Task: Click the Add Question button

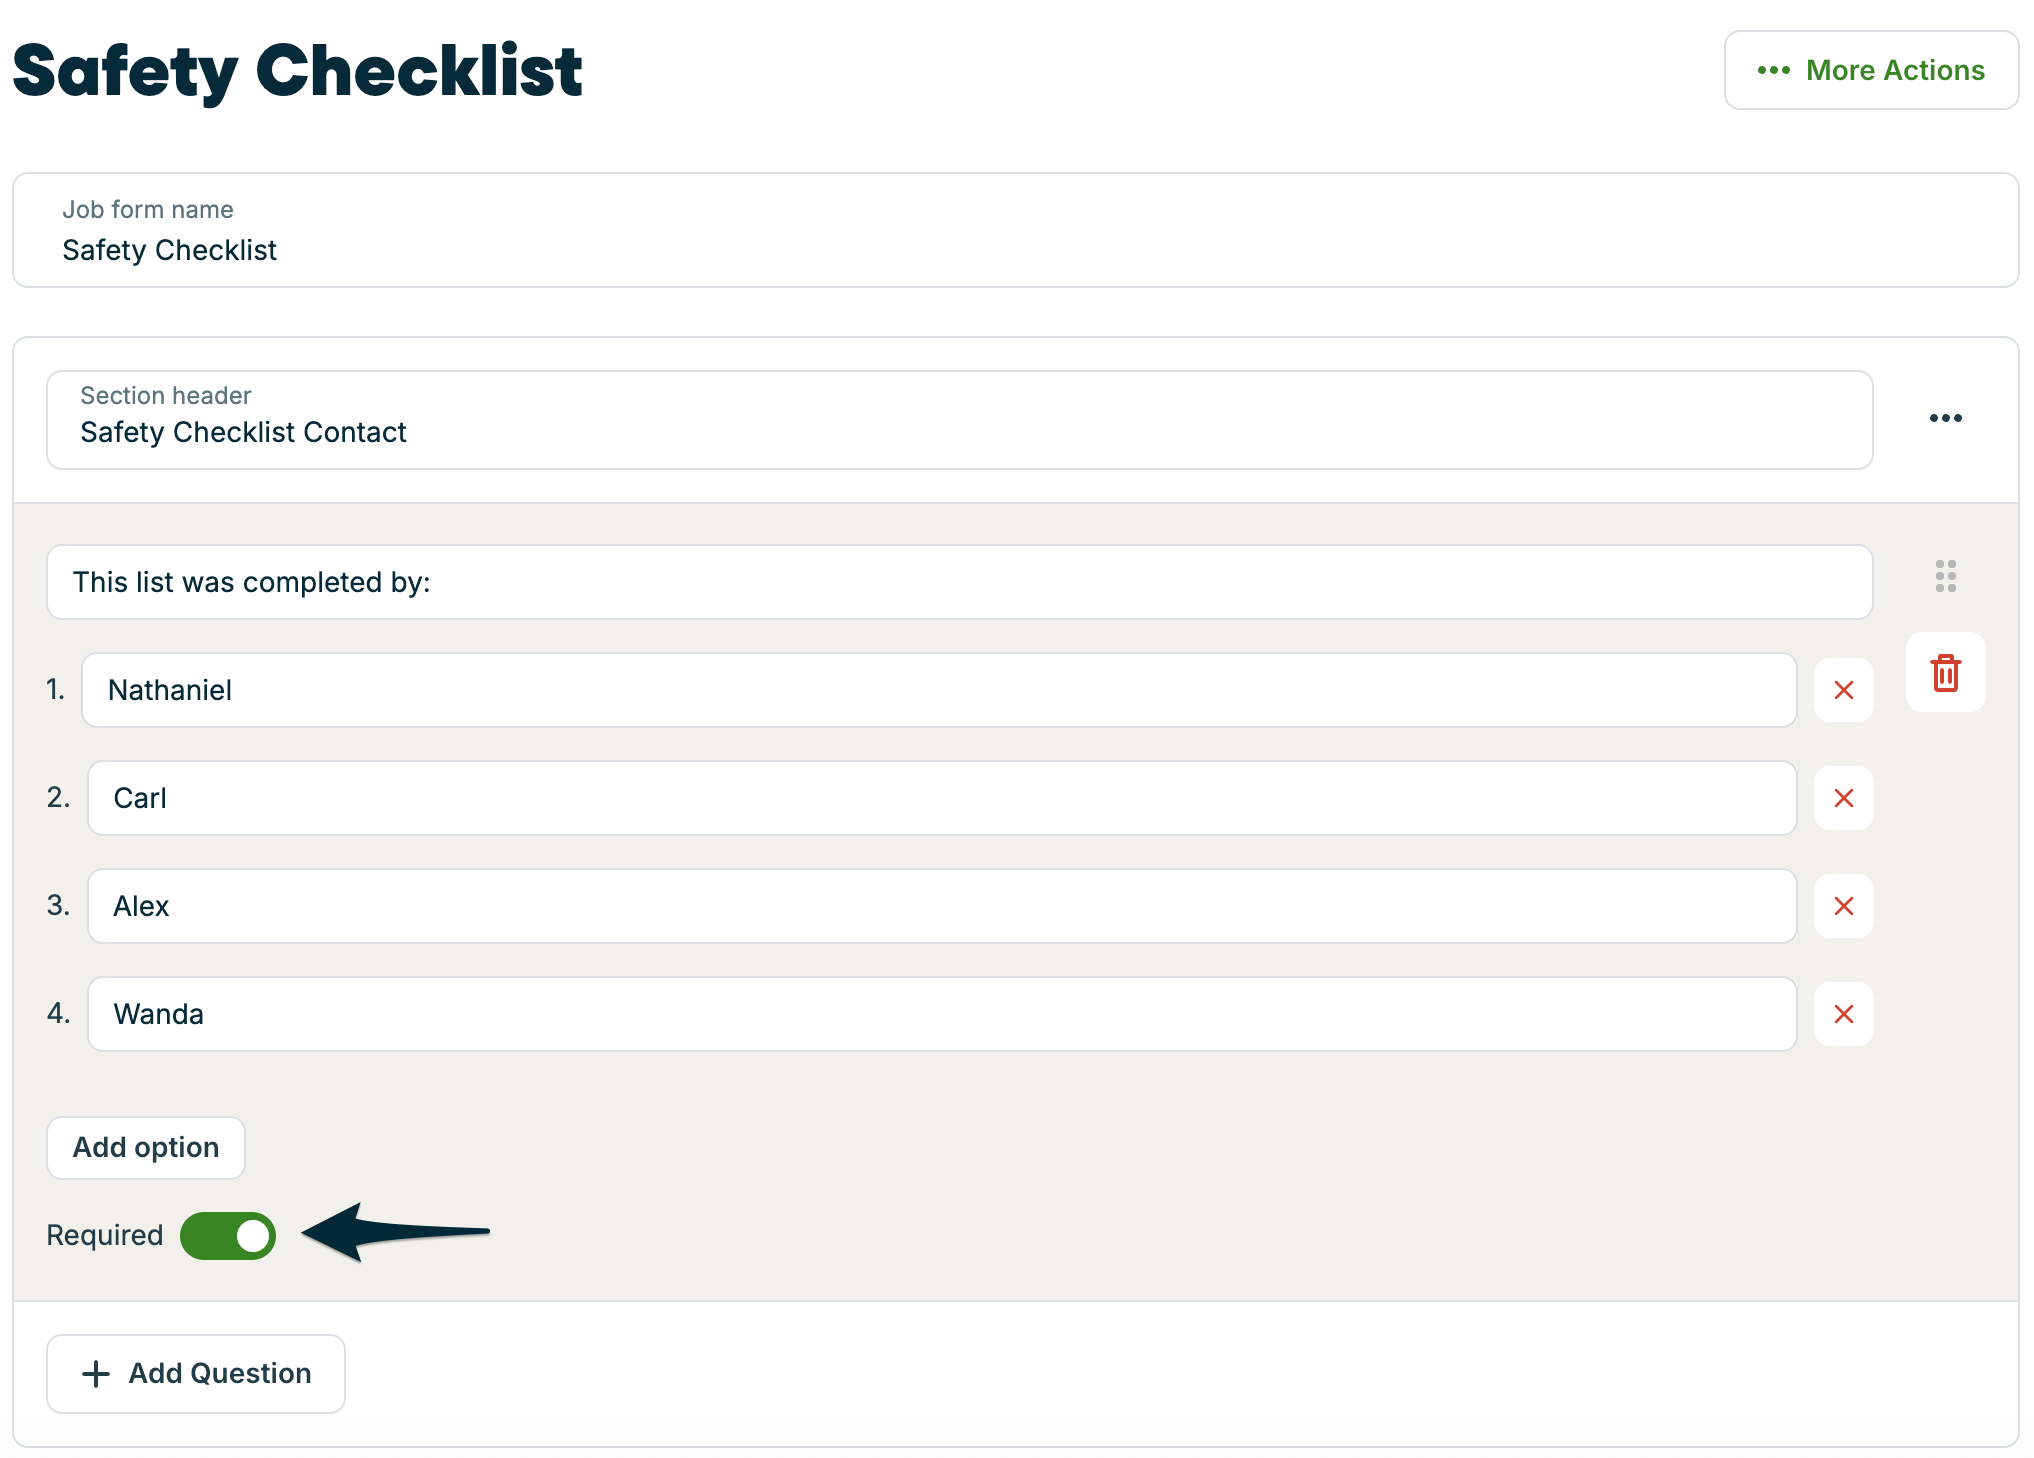Action: point(196,1374)
